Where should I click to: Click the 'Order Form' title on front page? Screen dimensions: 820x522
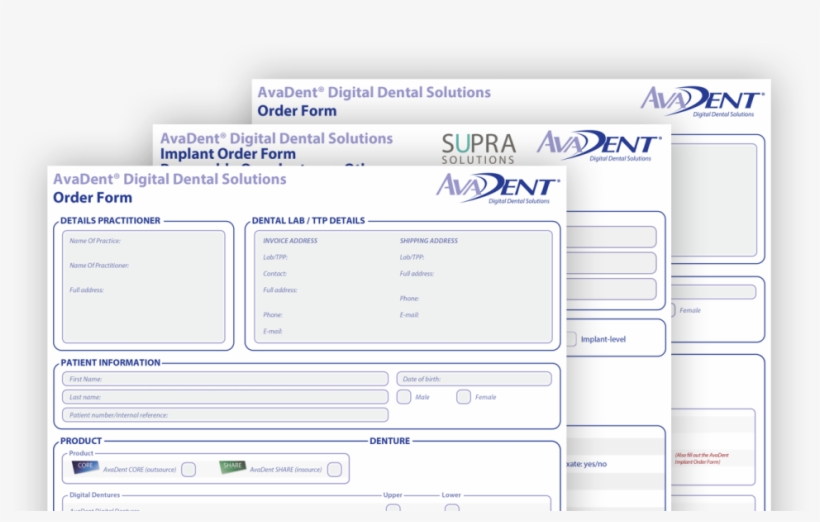93,198
